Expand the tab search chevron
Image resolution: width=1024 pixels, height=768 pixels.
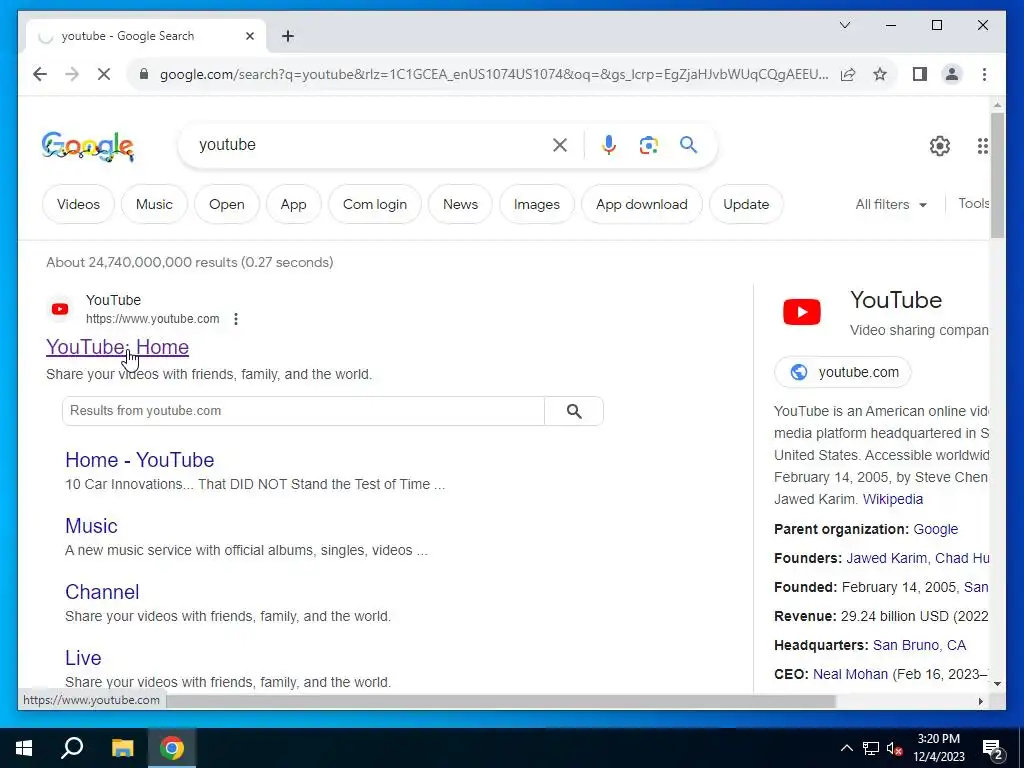click(845, 25)
